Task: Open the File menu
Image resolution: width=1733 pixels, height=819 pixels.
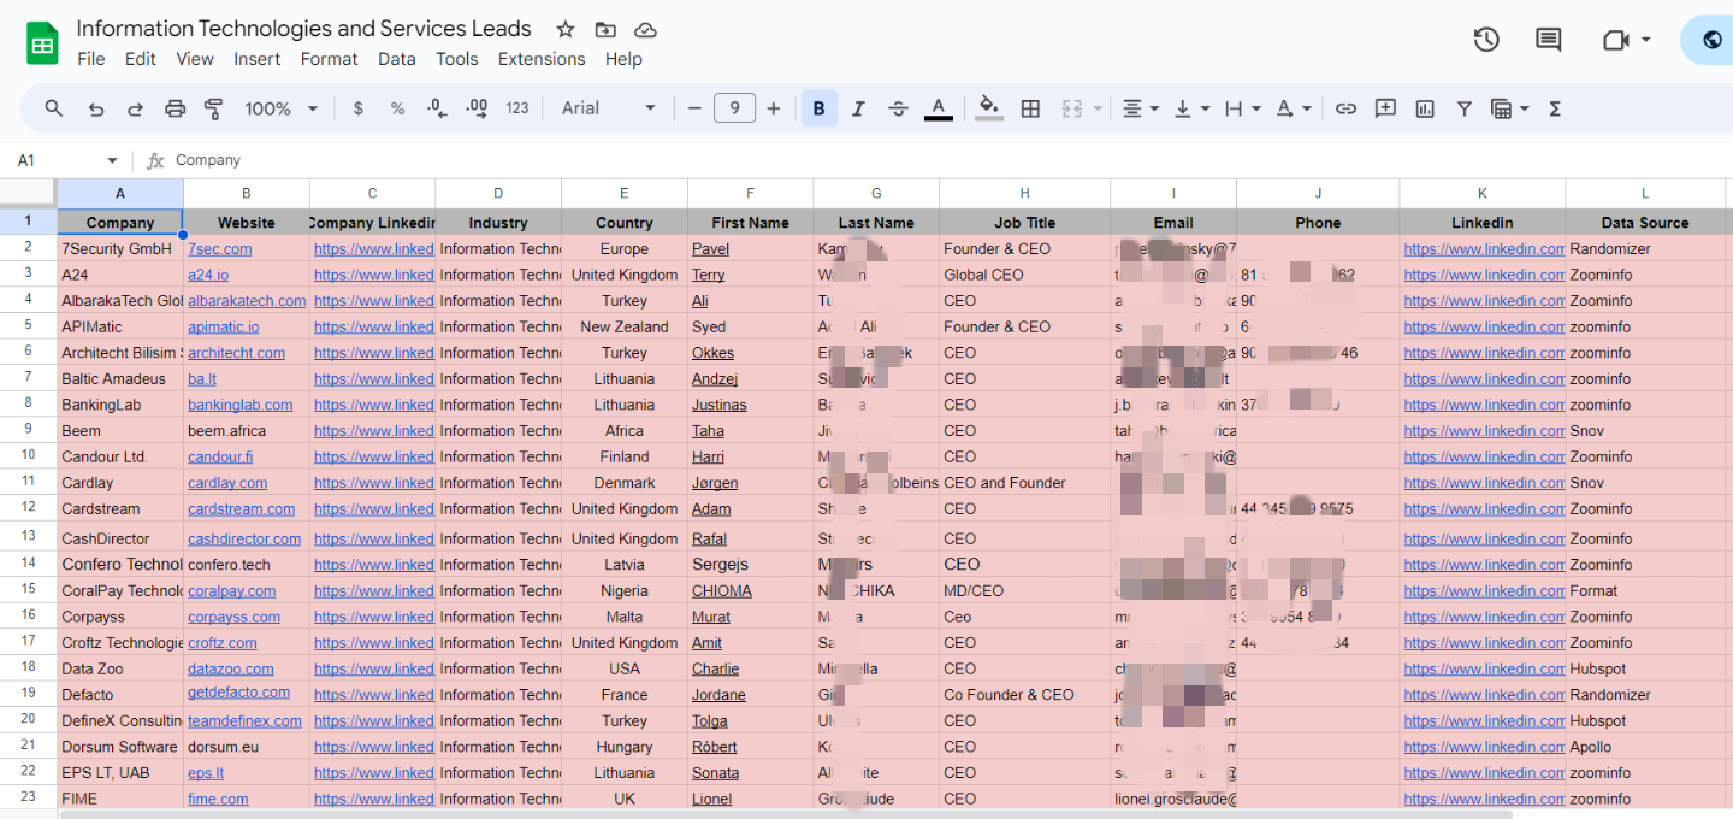Action: point(91,59)
